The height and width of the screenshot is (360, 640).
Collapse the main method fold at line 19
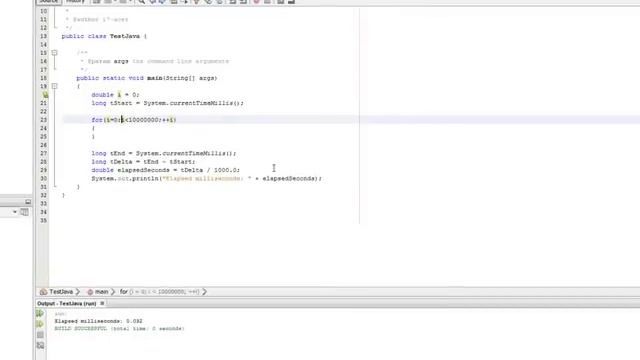tap(54, 86)
